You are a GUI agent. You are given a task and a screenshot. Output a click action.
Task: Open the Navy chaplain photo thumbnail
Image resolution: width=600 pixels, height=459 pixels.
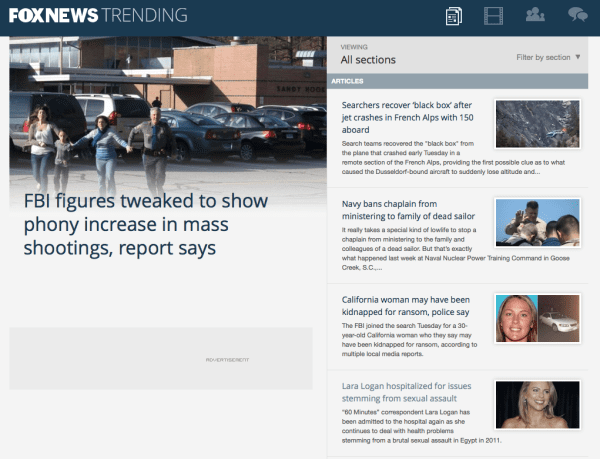pos(538,223)
